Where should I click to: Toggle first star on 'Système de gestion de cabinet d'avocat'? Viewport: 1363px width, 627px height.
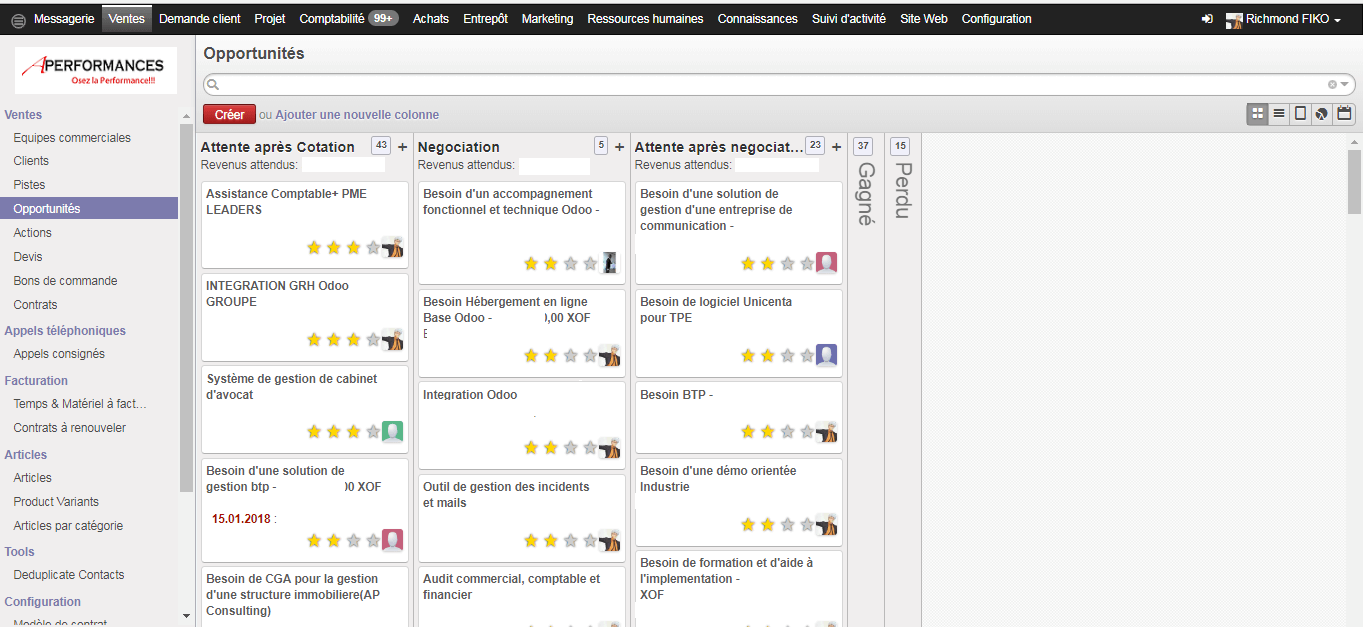313,432
